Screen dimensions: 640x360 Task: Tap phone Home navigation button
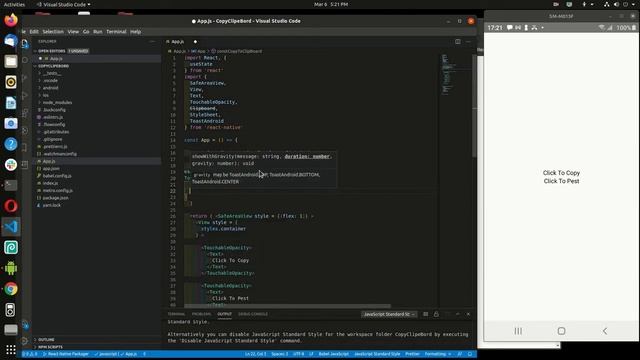click(x=561, y=331)
